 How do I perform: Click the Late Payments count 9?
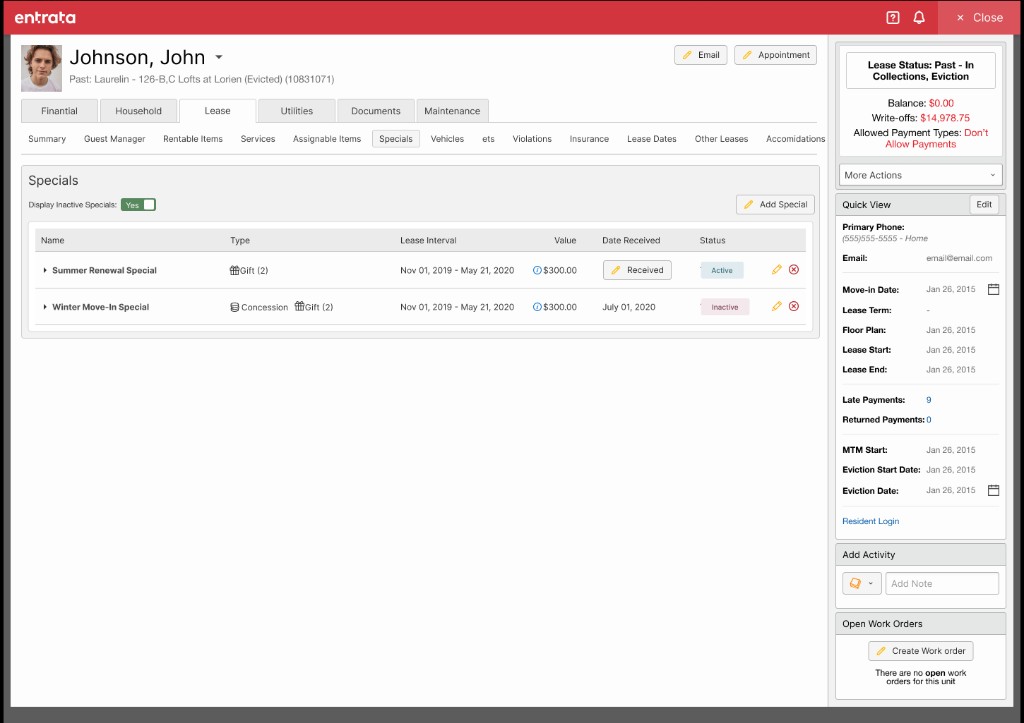(929, 400)
